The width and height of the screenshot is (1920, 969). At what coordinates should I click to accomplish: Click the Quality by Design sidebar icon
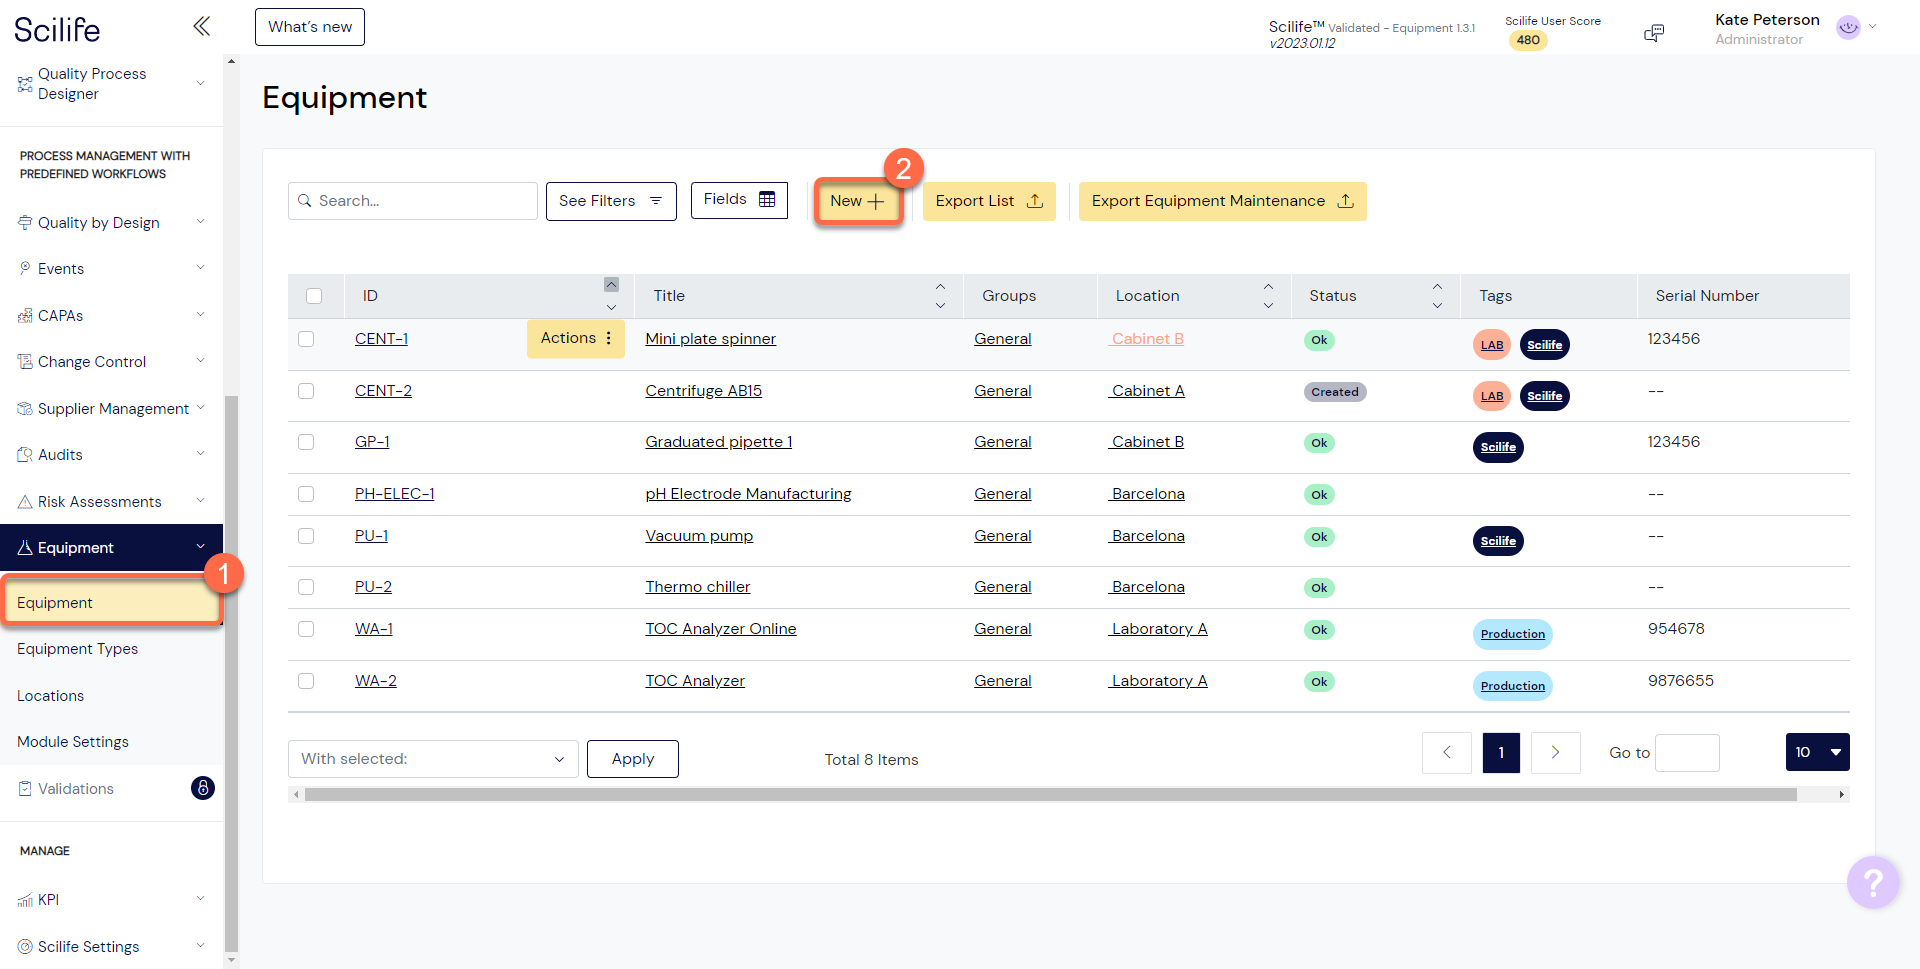pos(25,222)
